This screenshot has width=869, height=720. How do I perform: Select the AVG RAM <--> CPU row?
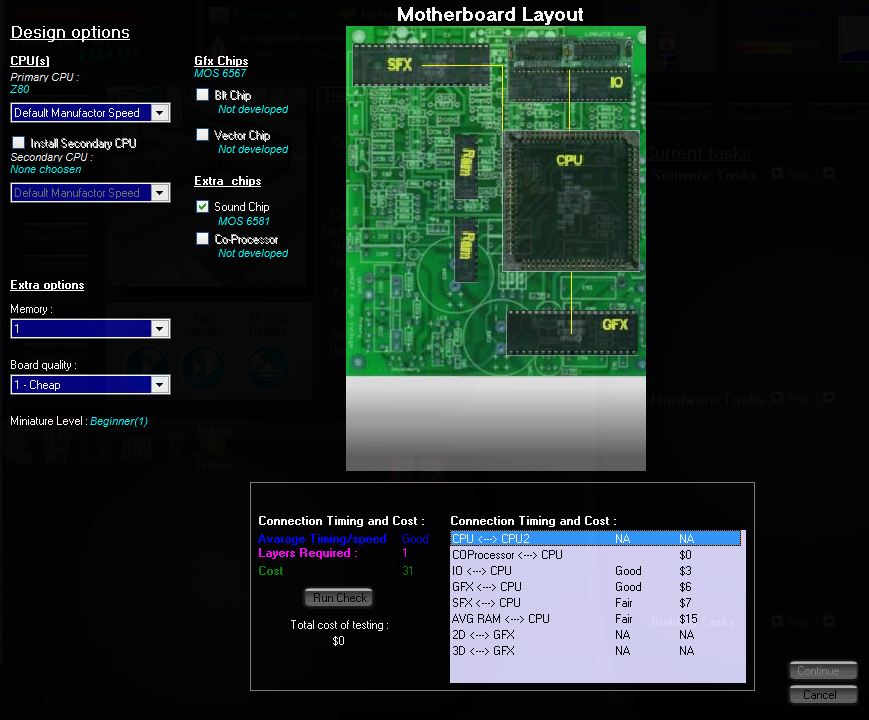pos(596,619)
